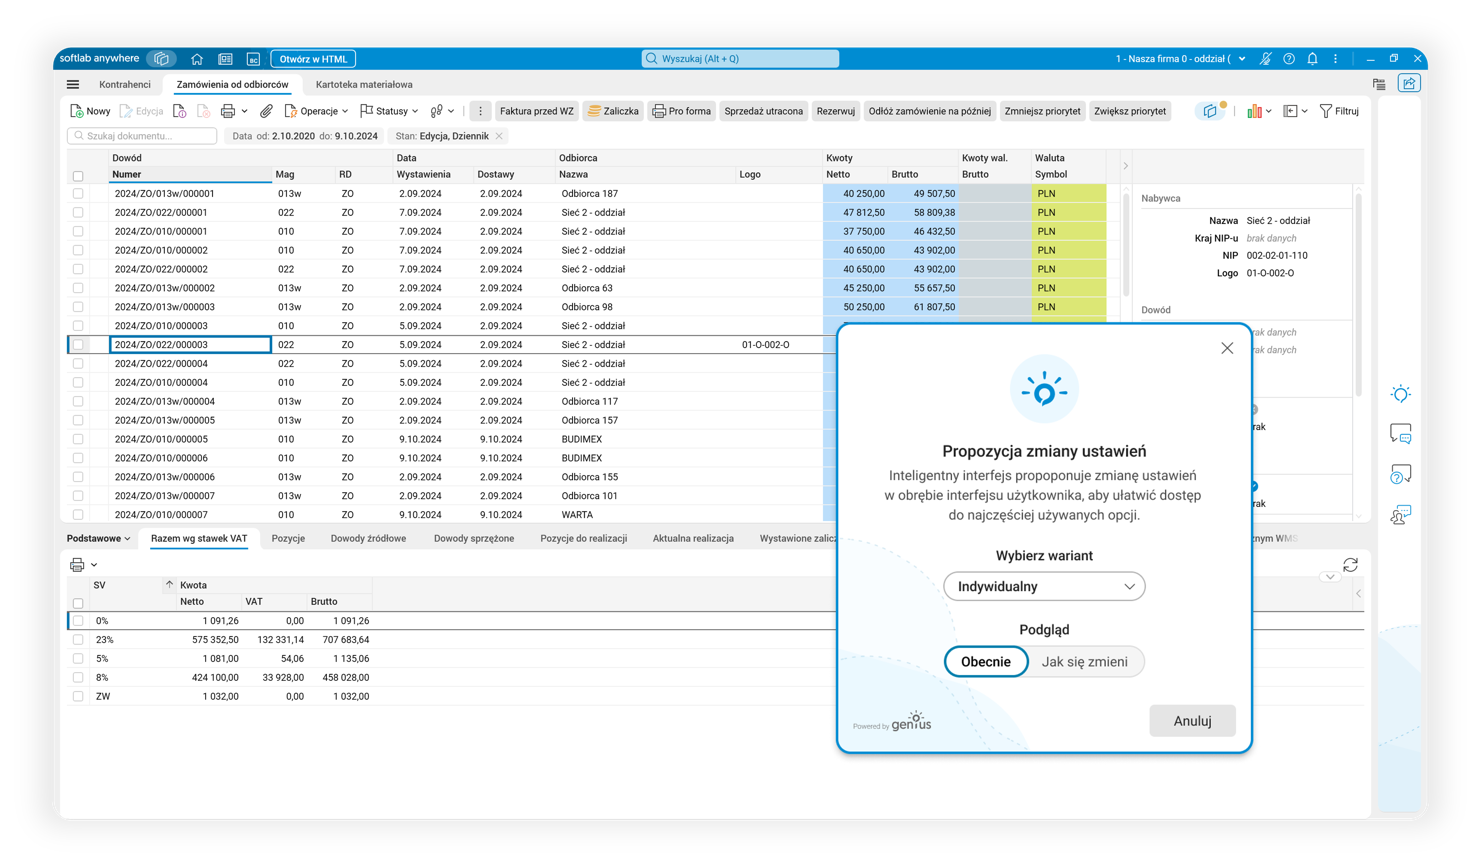
Task: Remove the Stan: Edycja, Dziennik filter
Action: [499, 136]
